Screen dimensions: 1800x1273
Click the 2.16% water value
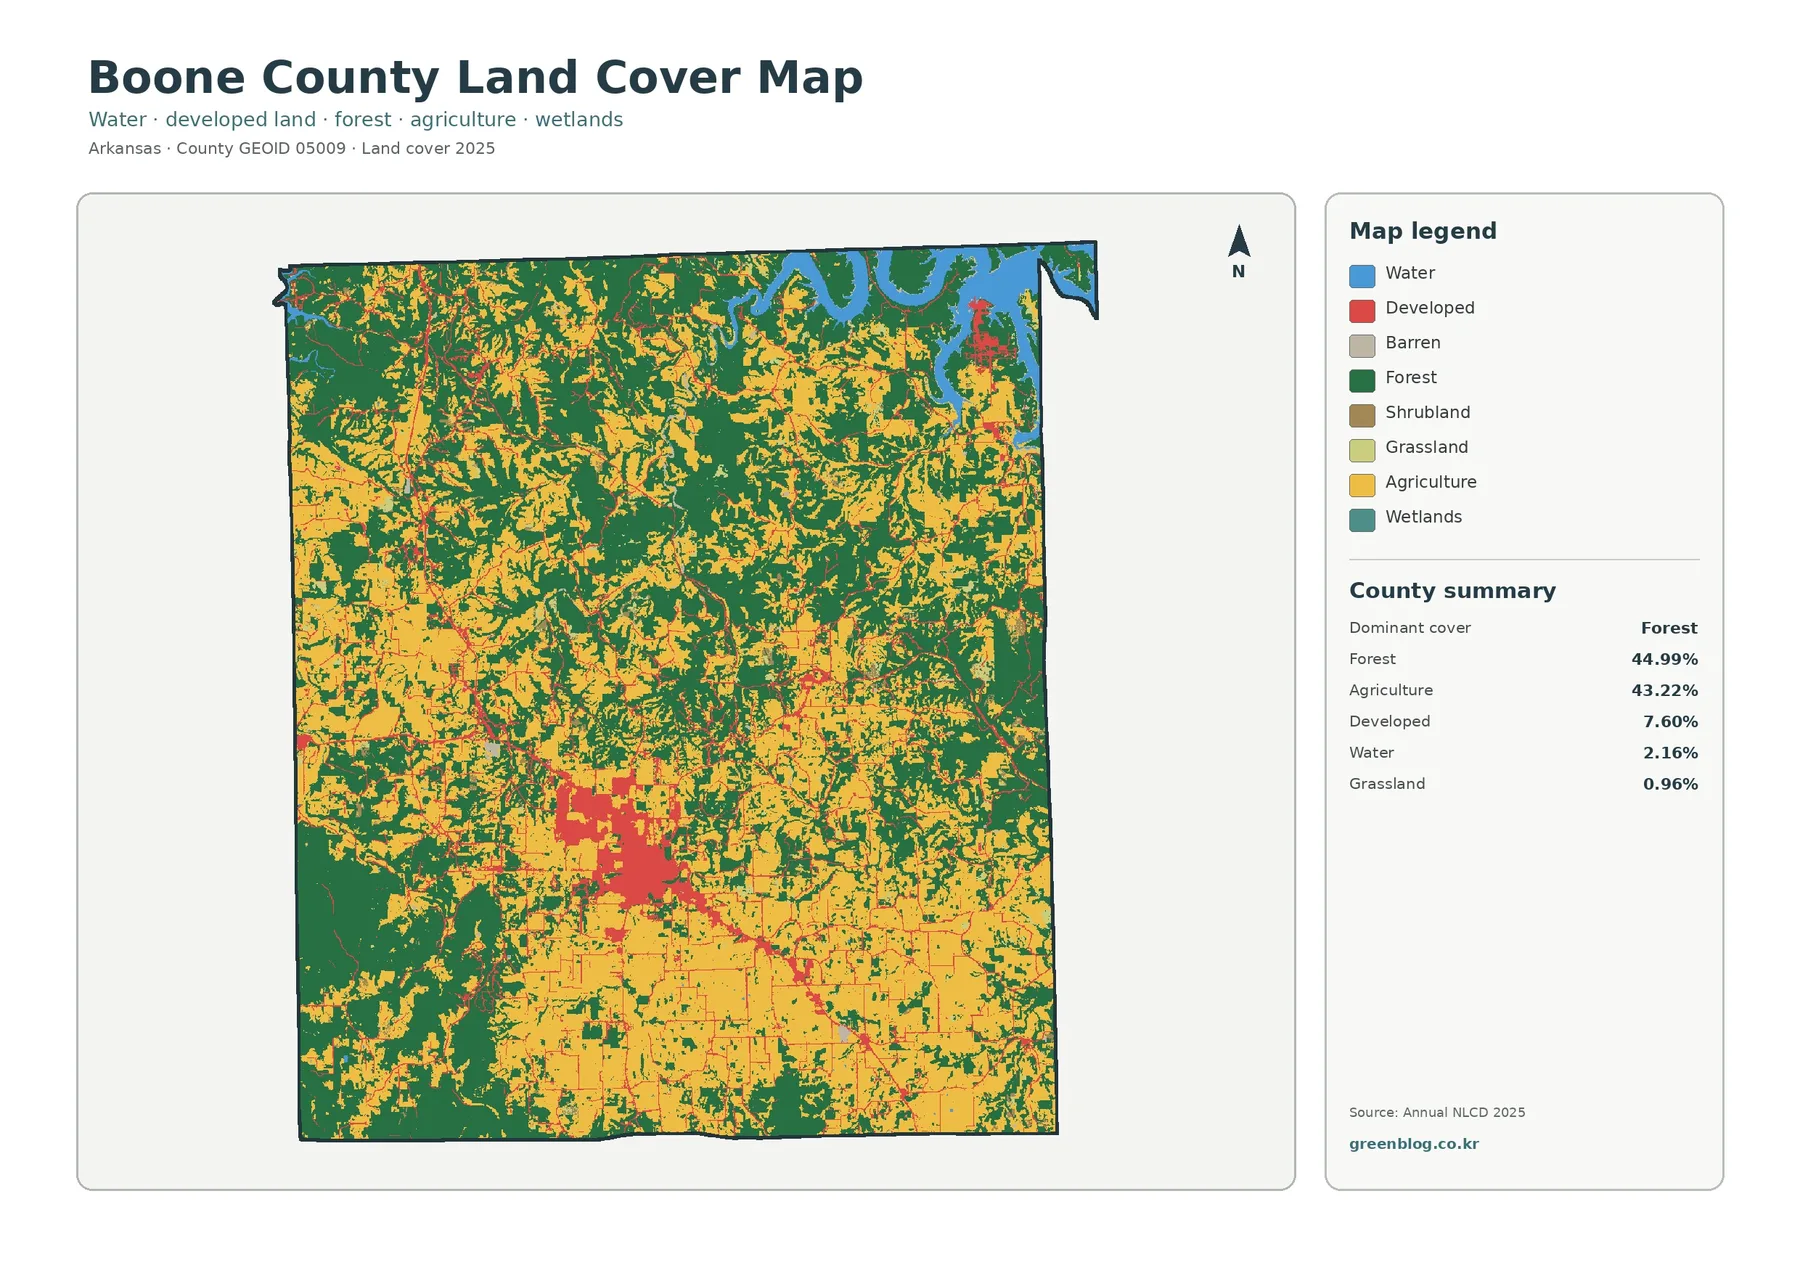(x=1671, y=752)
